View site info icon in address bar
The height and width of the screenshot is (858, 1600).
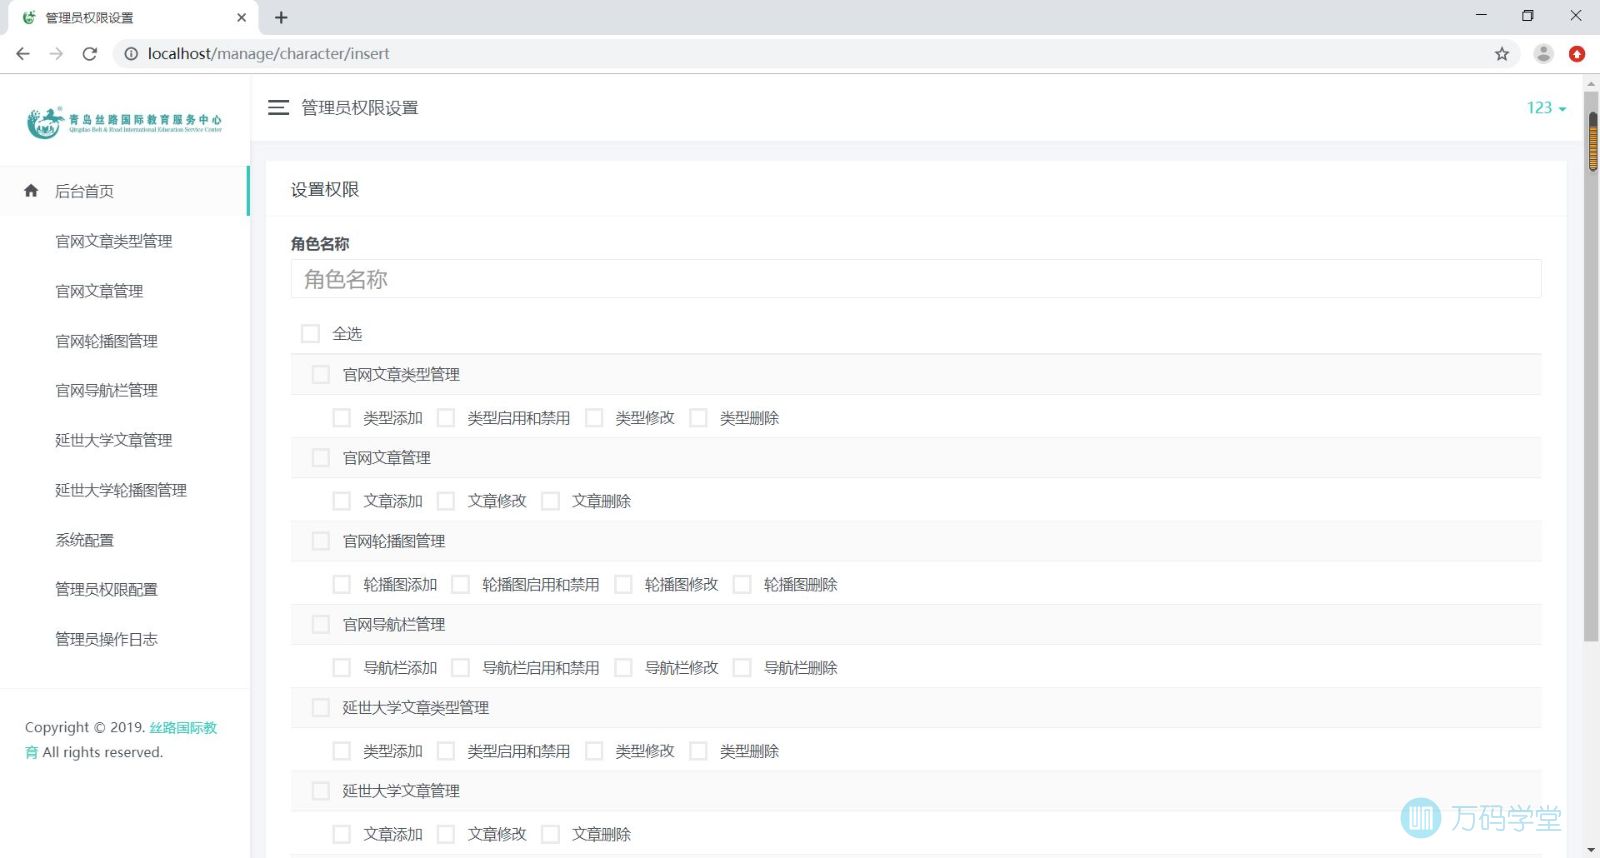[131, 54]
